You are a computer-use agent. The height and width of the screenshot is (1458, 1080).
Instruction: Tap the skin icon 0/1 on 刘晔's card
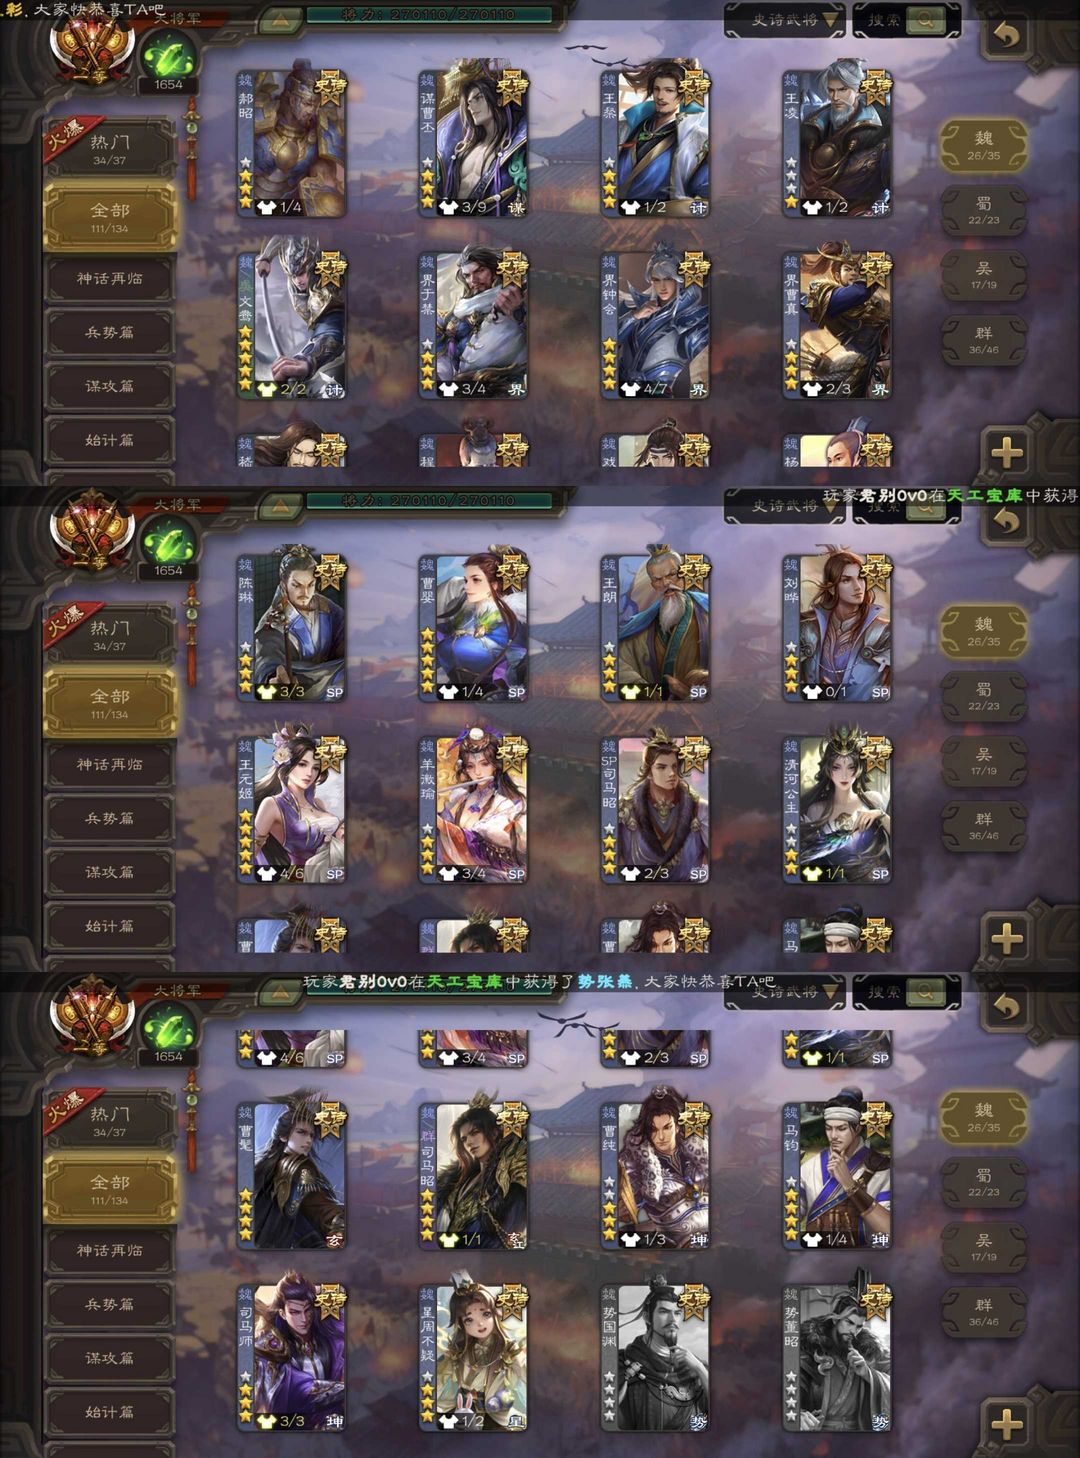pyautogui.click(x=812, y=691)
